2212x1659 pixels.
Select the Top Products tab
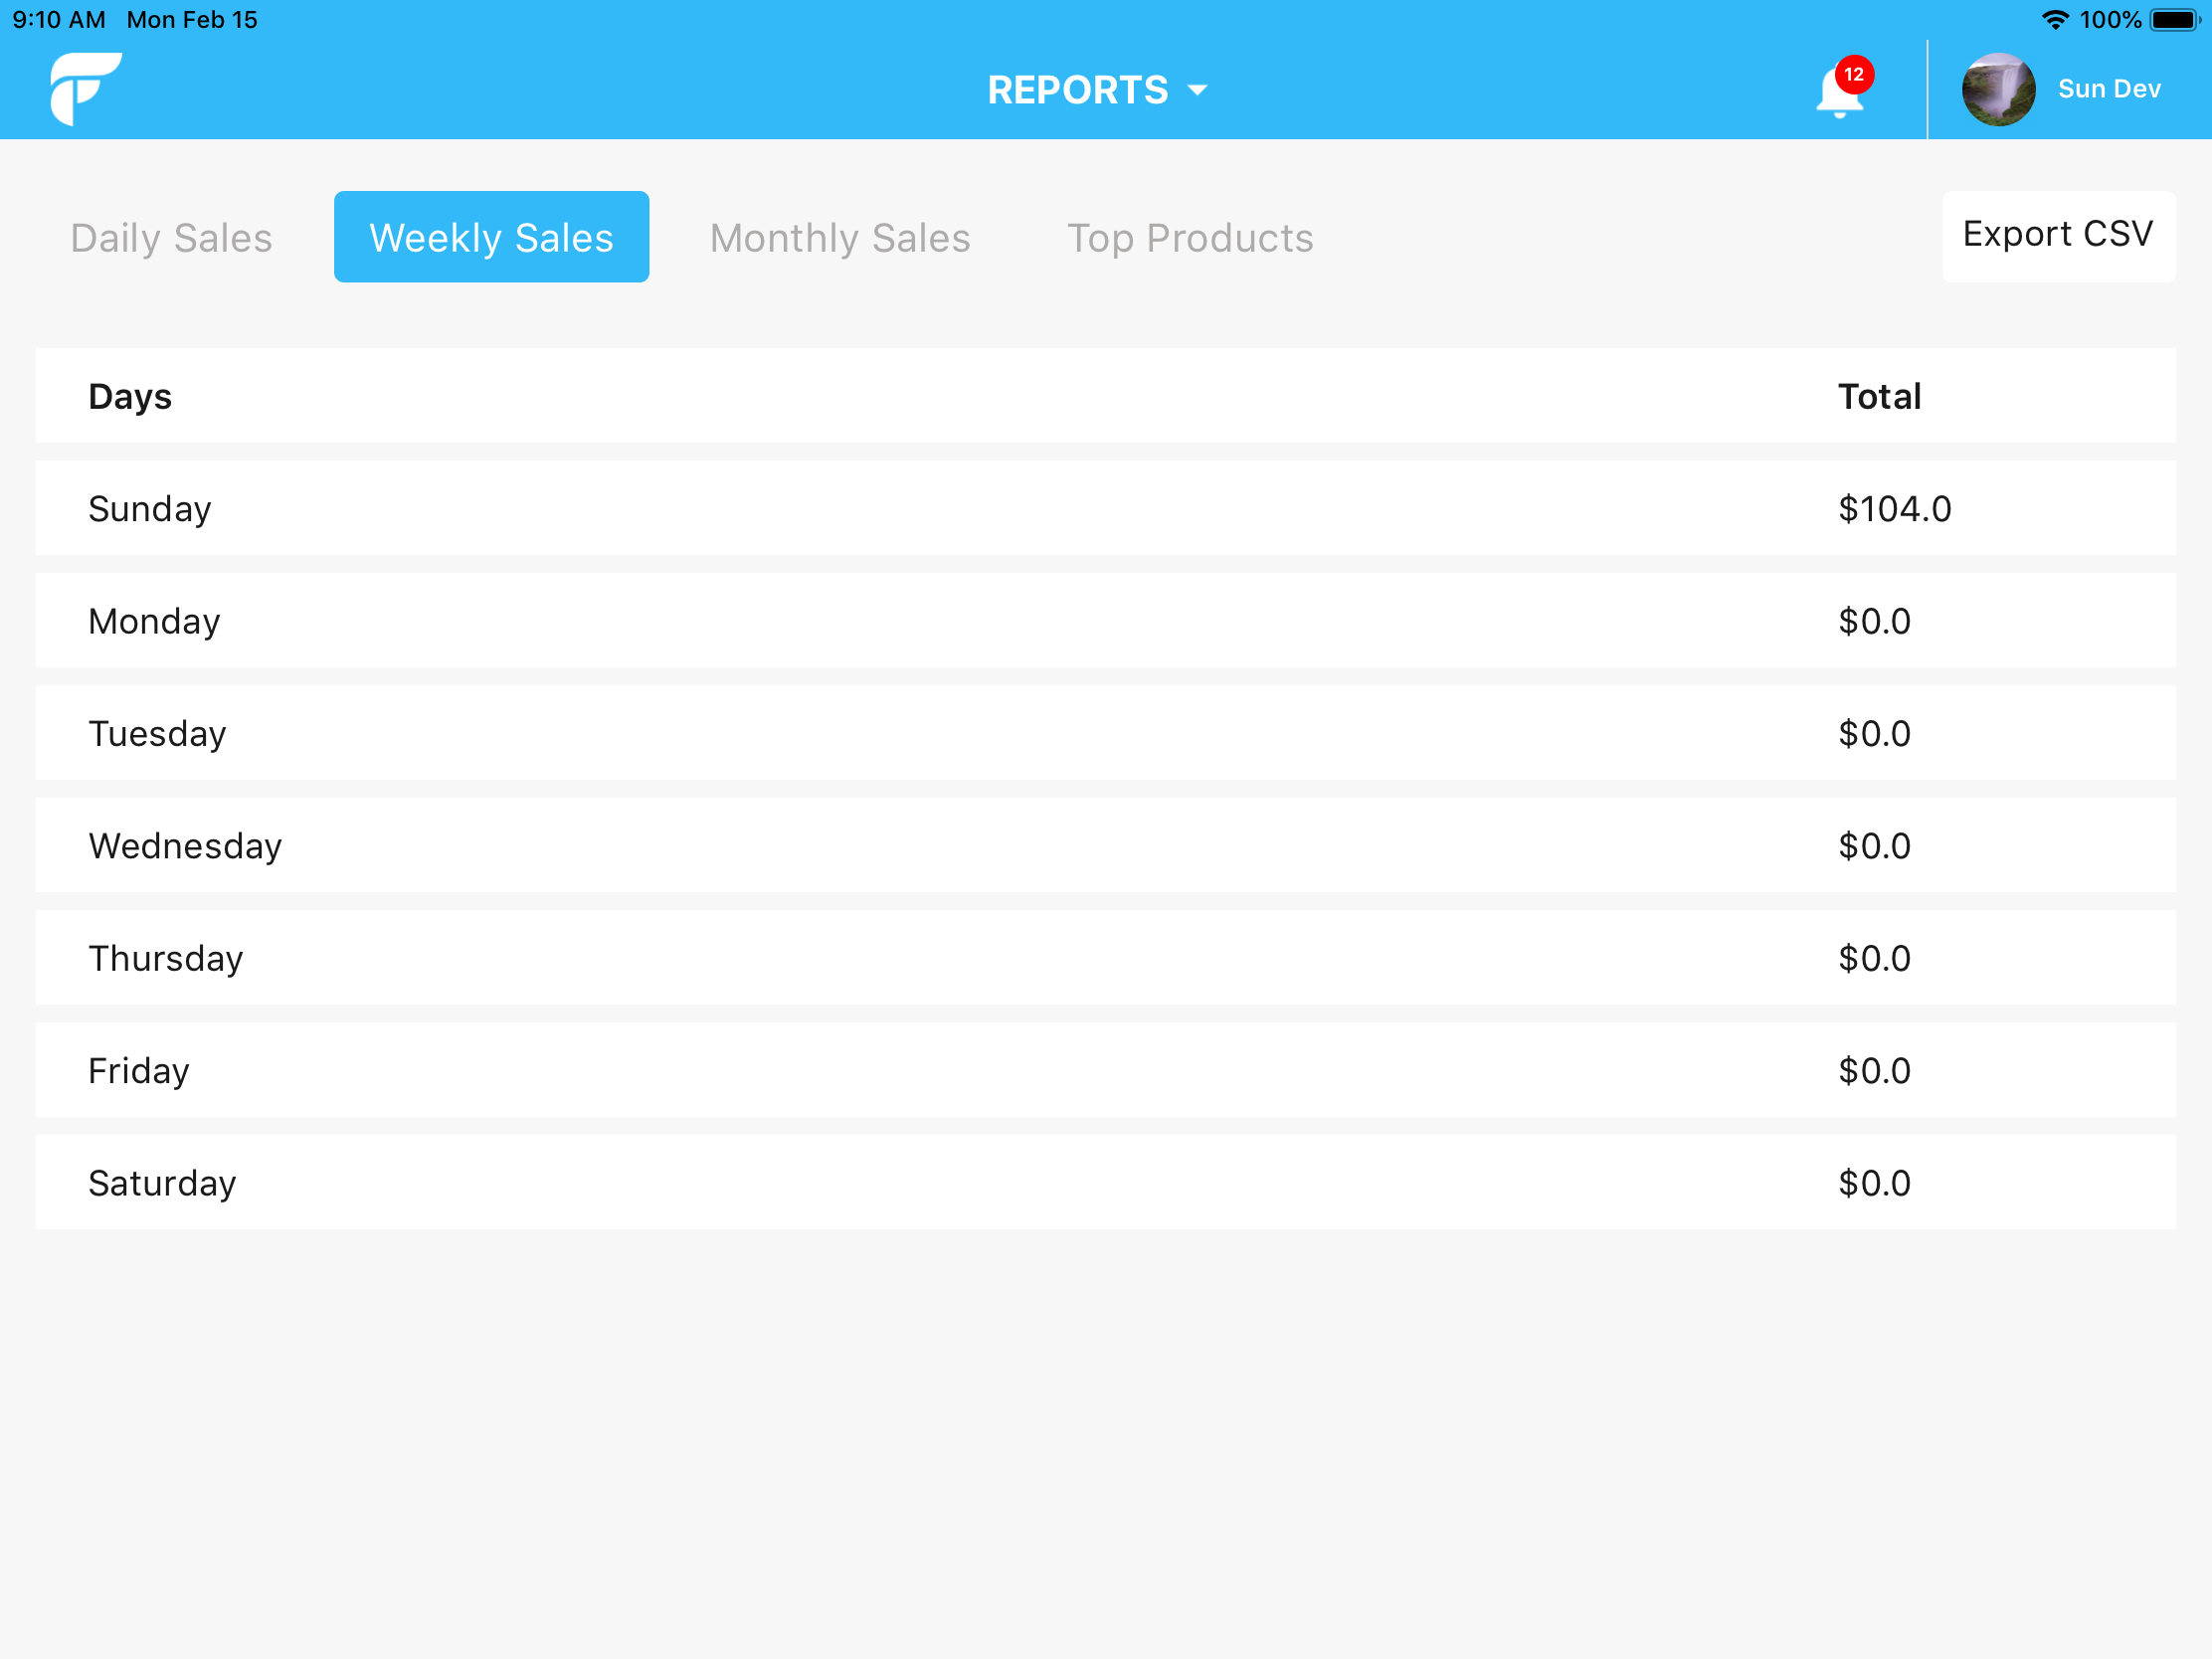click(1190, 237)
